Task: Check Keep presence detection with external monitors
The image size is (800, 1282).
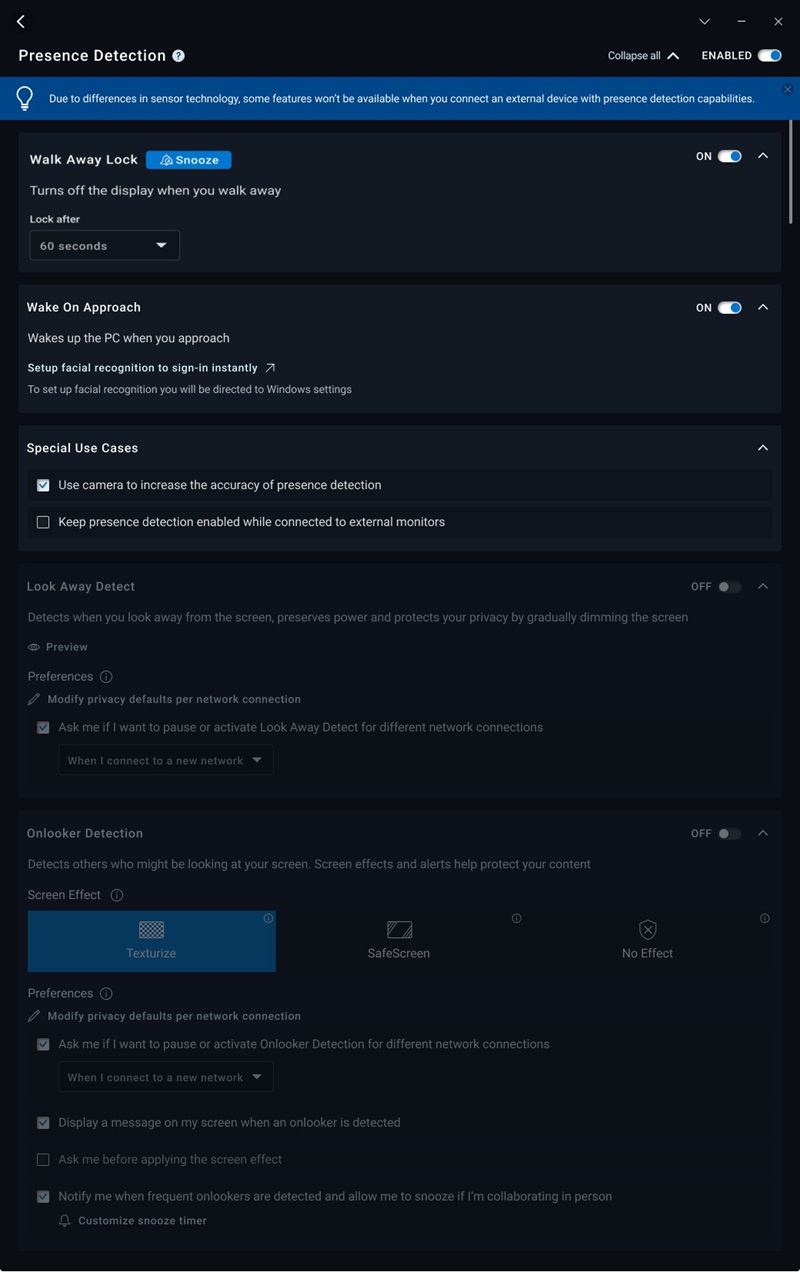Action: [x=43, y=522]
